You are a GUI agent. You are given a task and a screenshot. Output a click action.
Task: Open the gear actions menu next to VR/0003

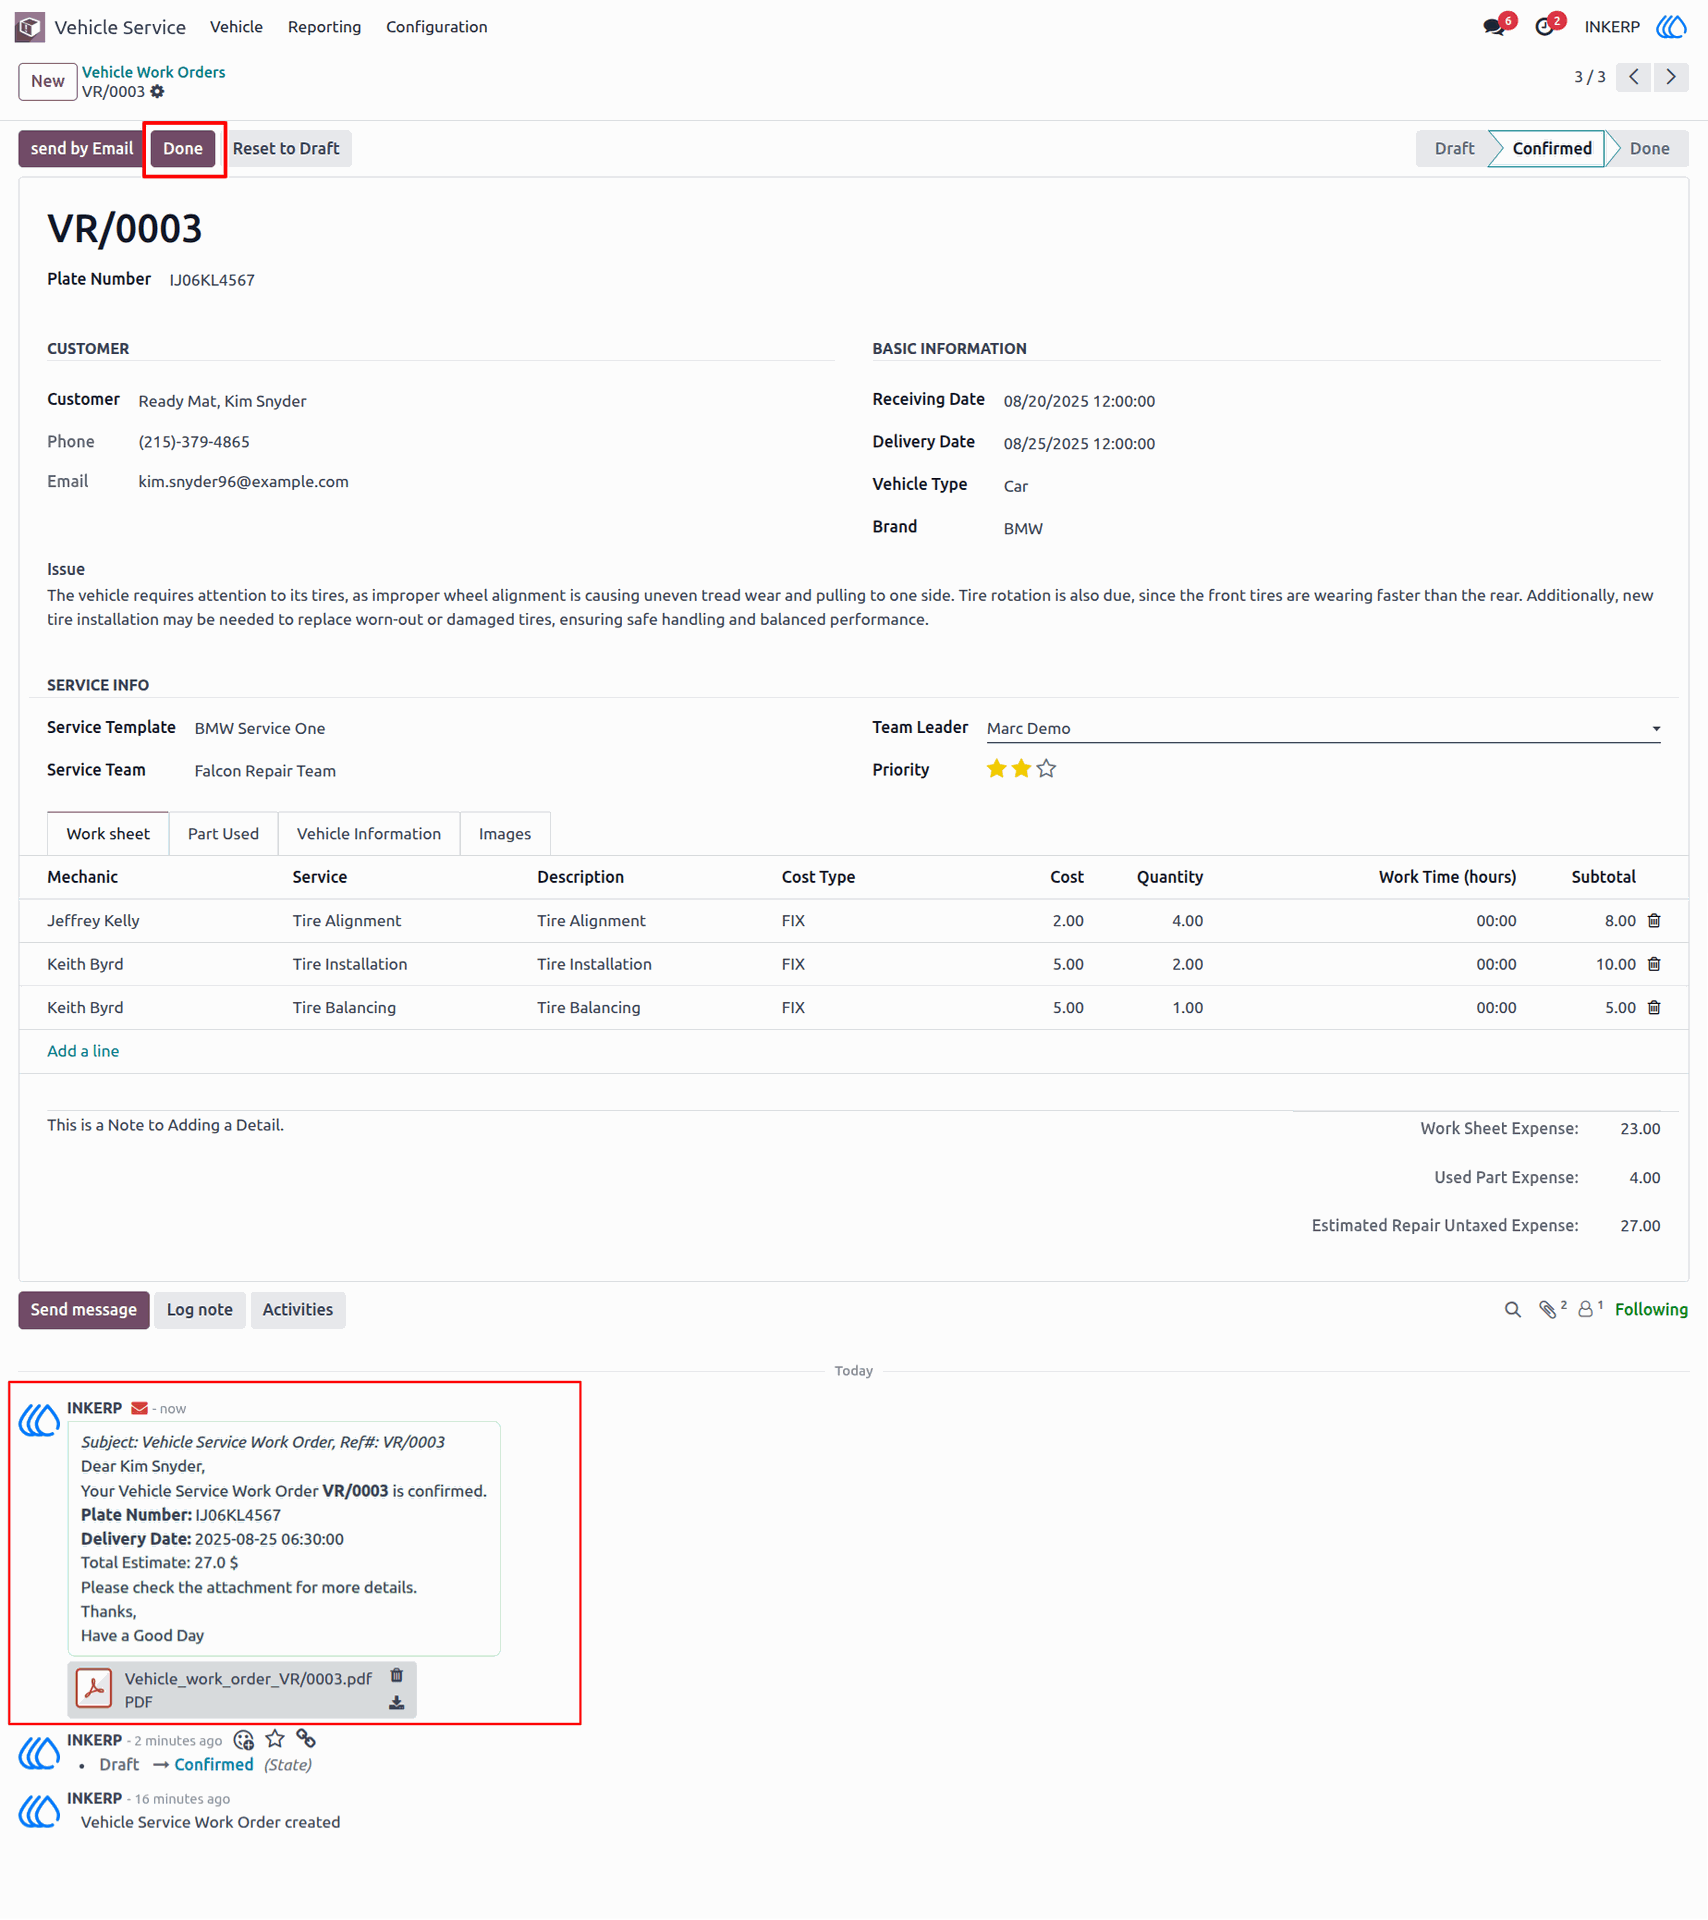click(157, 92)
